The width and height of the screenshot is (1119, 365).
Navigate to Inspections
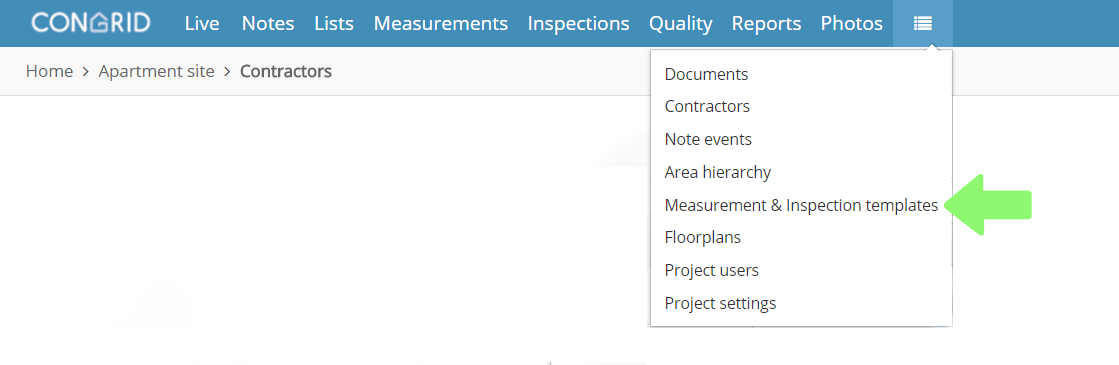pos(578,24)
